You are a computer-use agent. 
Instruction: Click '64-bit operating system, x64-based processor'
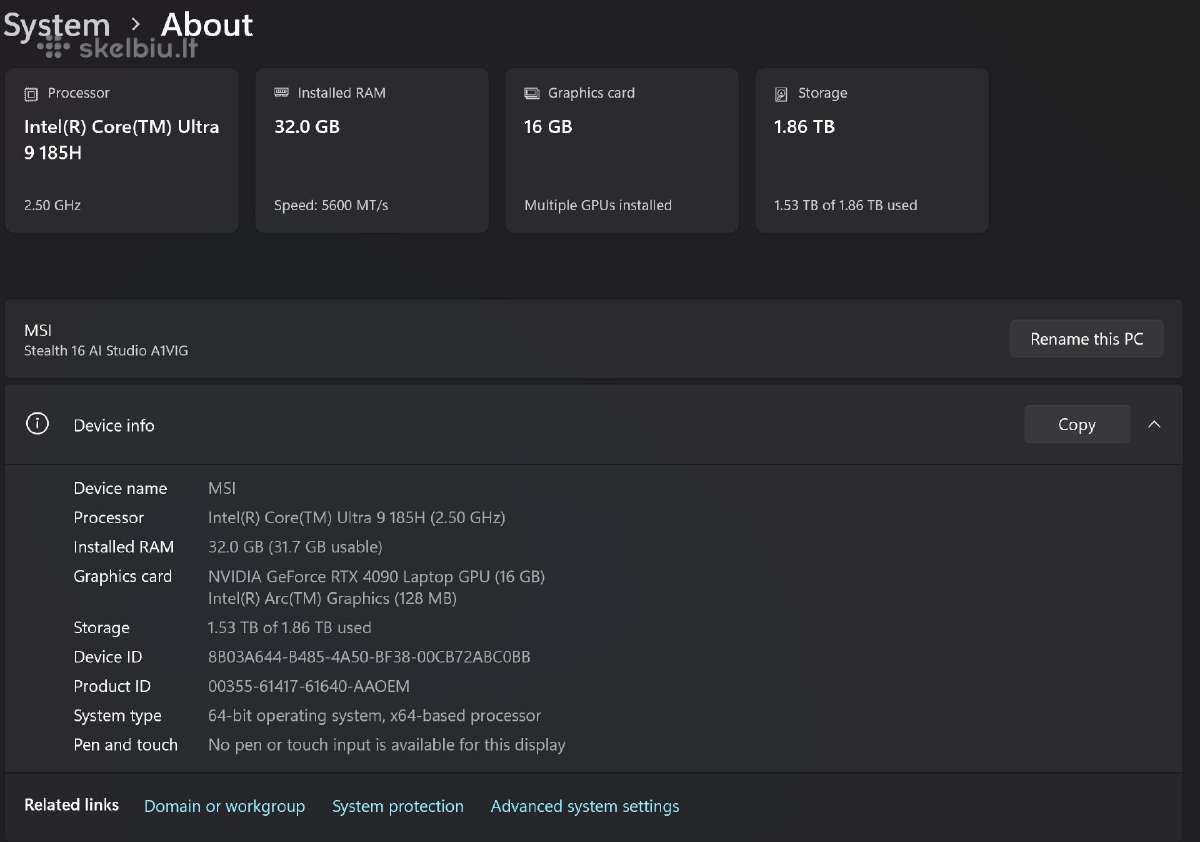(x=374, y=716)
